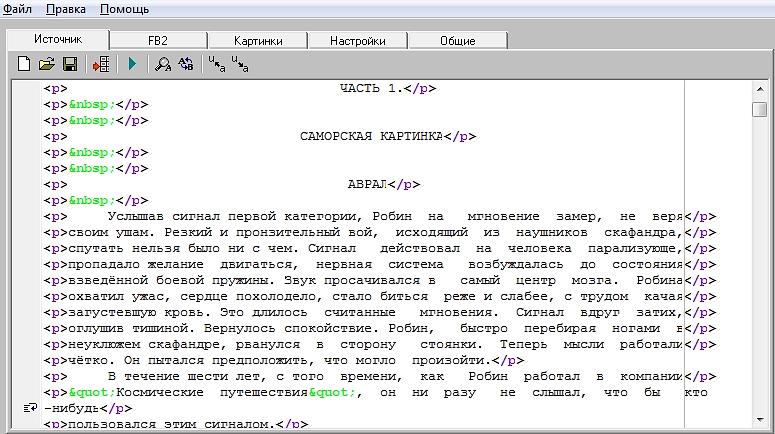This screenshot has height=434, width=775.
Task: Click the text '-нибудь' on the wrapped line
Action: (72, 409)
